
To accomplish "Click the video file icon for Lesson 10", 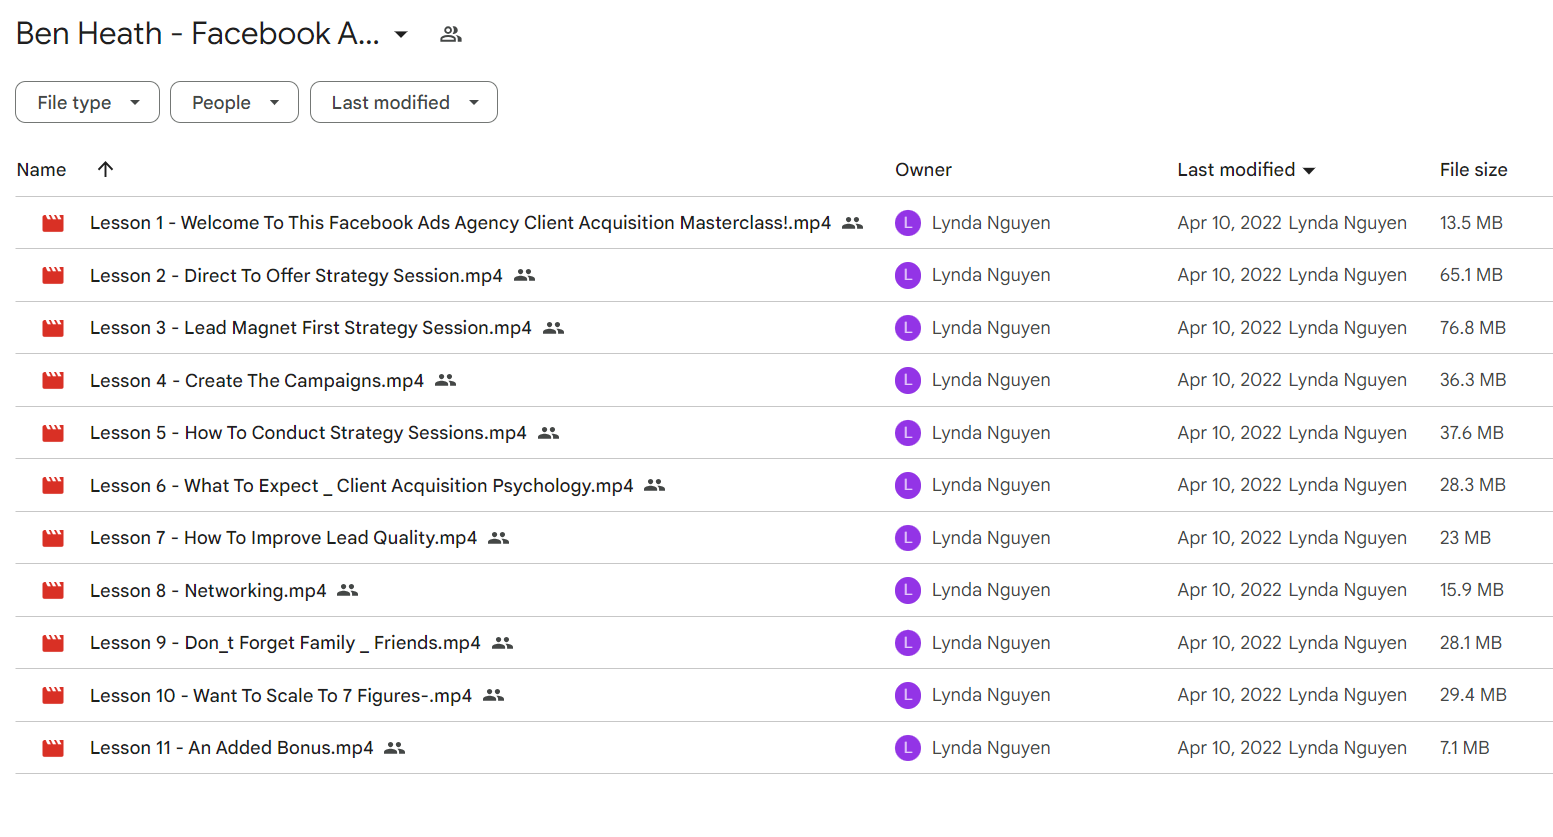I will [x=53, y=695].
